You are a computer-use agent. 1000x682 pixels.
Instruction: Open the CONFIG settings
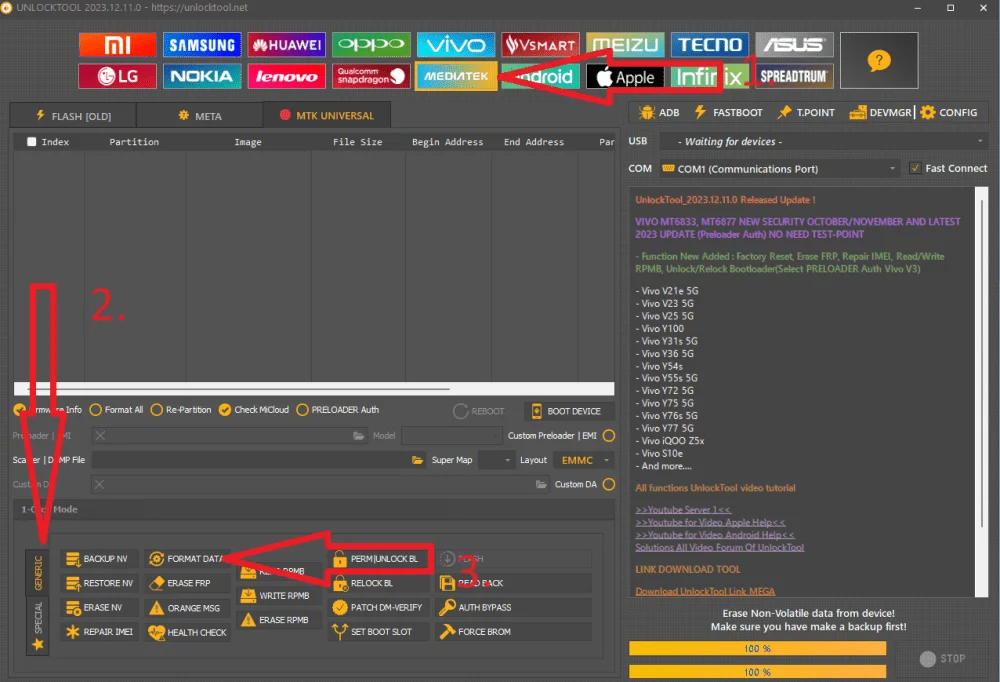tap(949, 112)
